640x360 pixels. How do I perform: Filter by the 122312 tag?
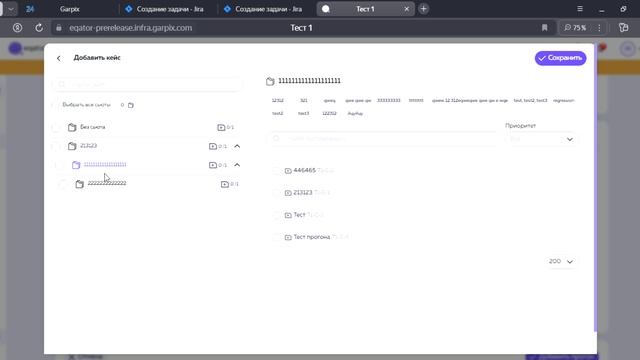[329, 113]
